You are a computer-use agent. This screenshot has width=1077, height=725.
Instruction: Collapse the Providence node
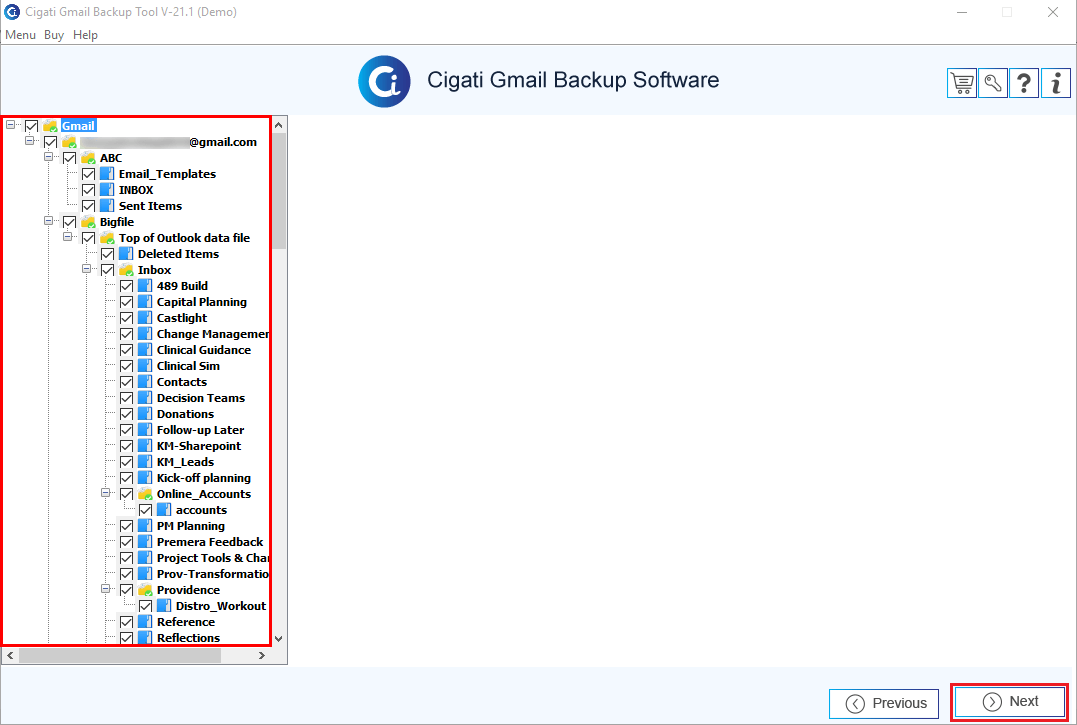pyautogui.click(x=106, y=589)
